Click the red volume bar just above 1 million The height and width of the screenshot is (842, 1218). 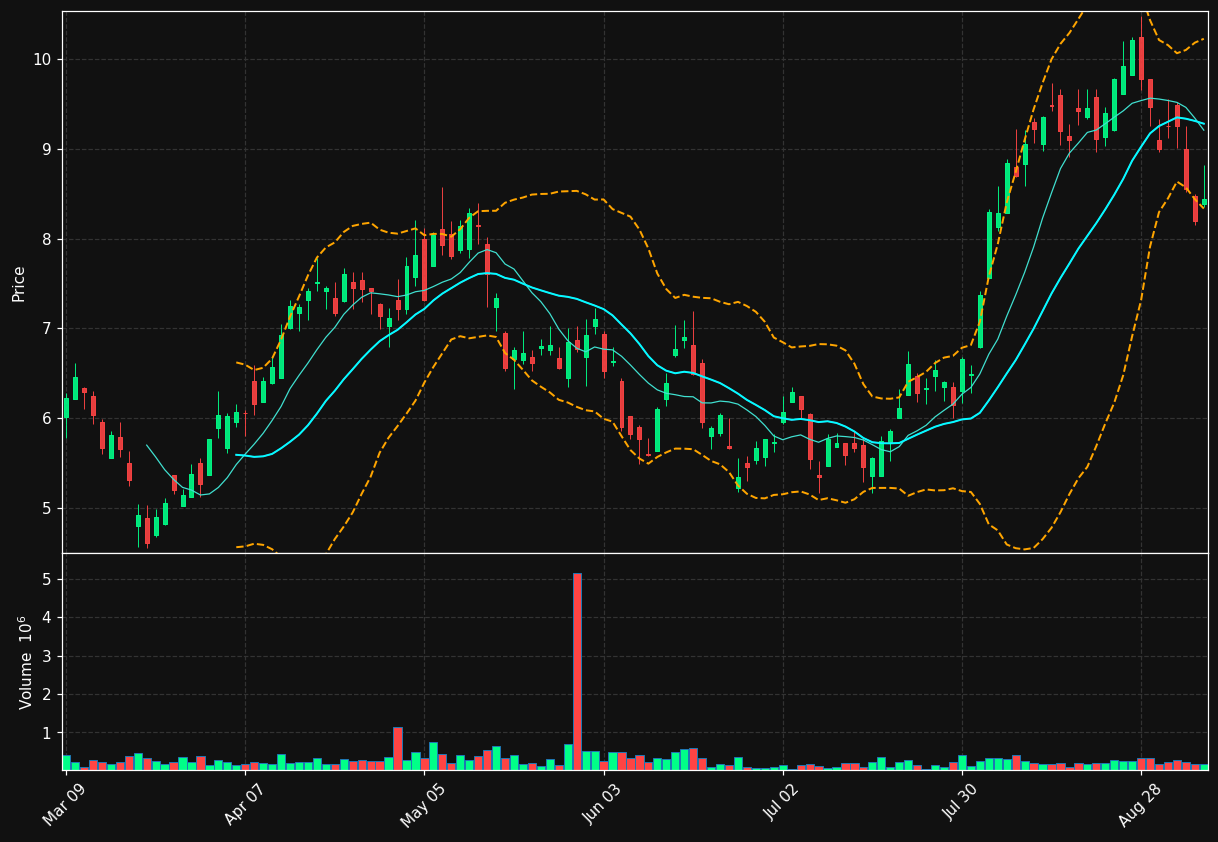click(x=398, y=748)
